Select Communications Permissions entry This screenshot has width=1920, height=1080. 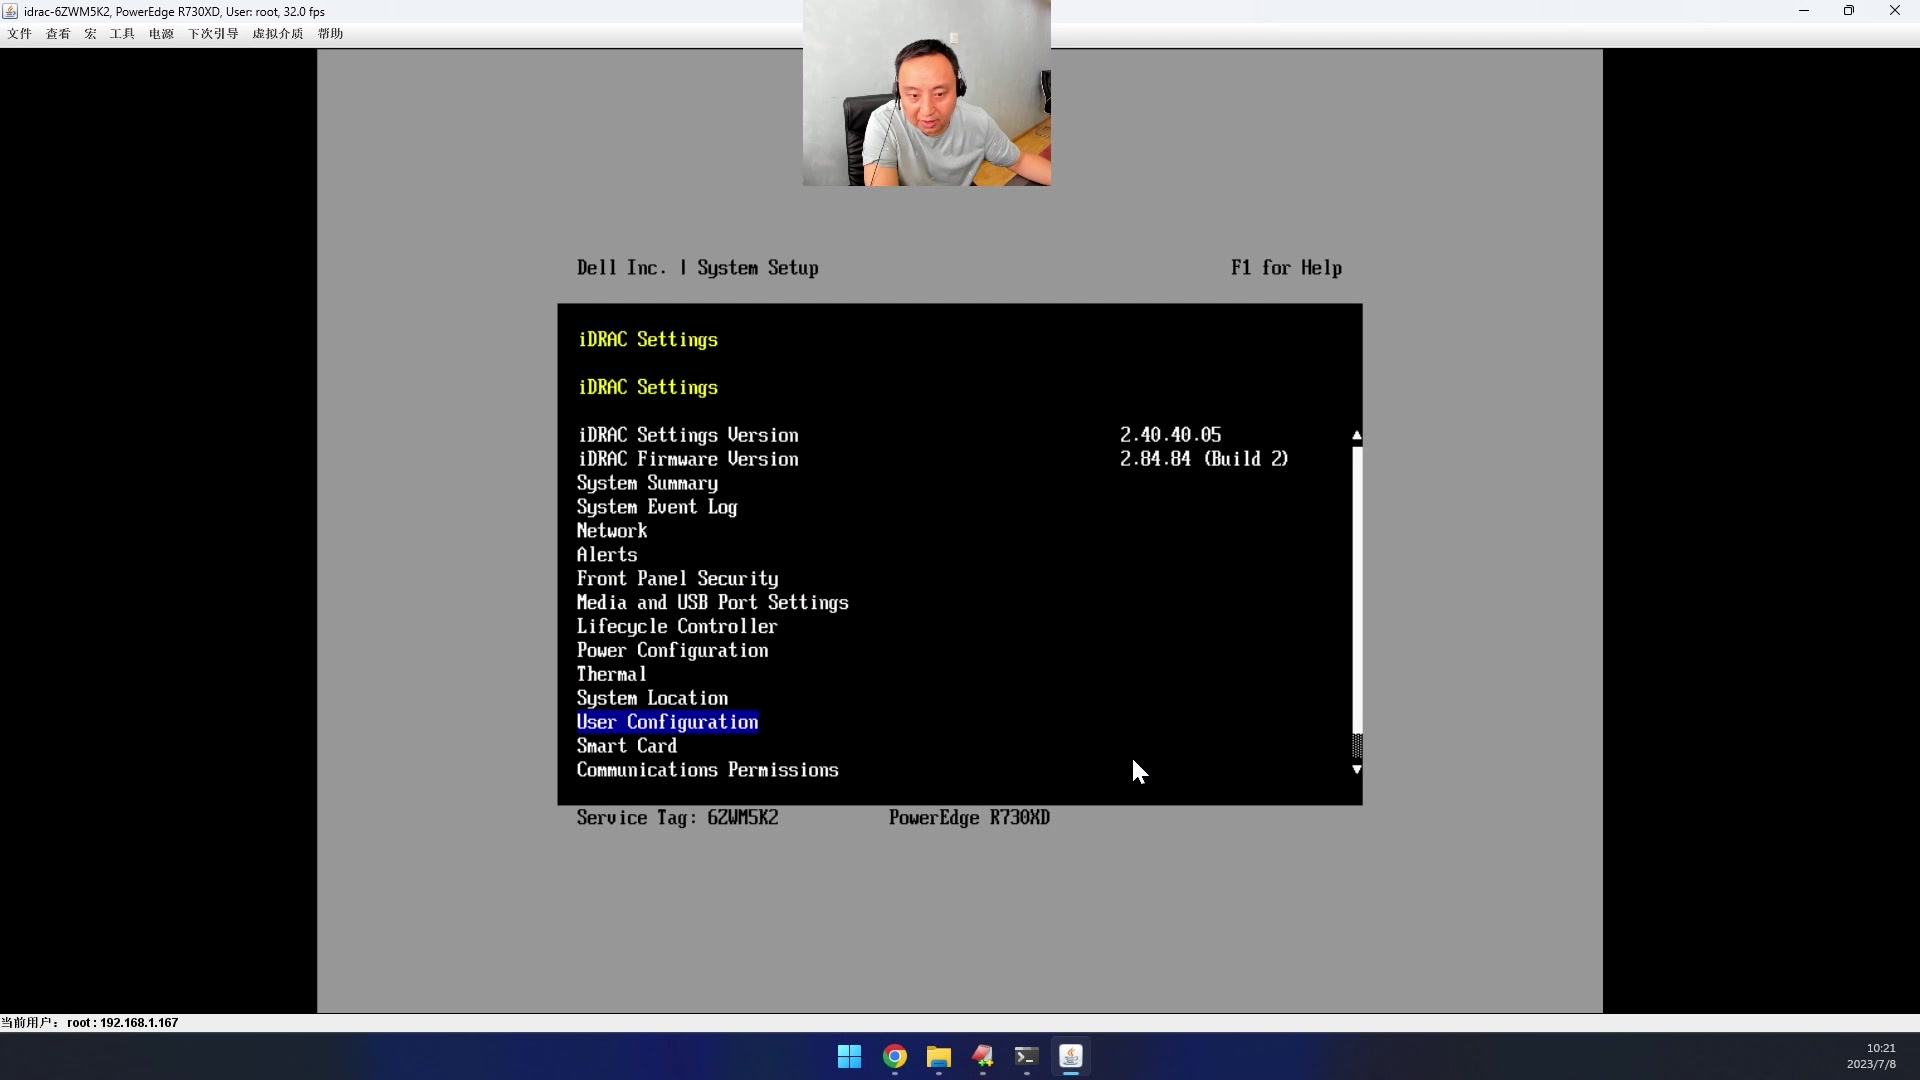[x=707, y=770]
